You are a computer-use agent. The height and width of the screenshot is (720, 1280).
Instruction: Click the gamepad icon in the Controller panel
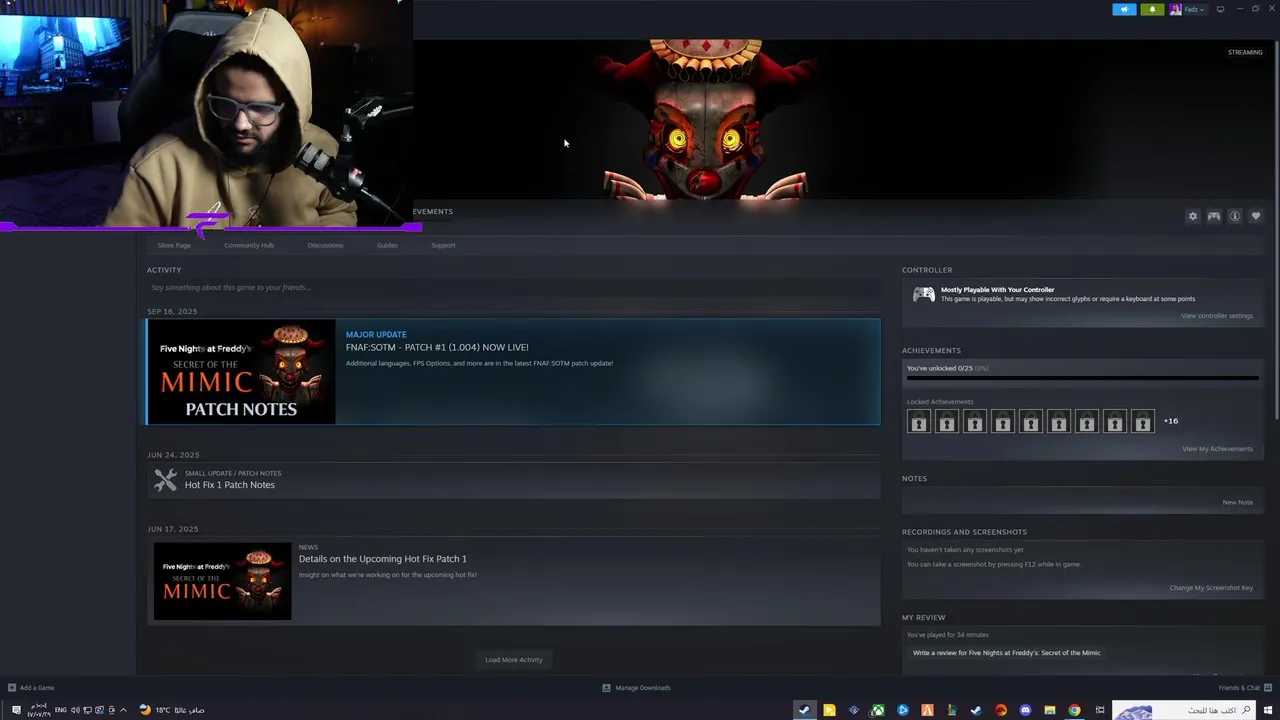tap(924, 294)
